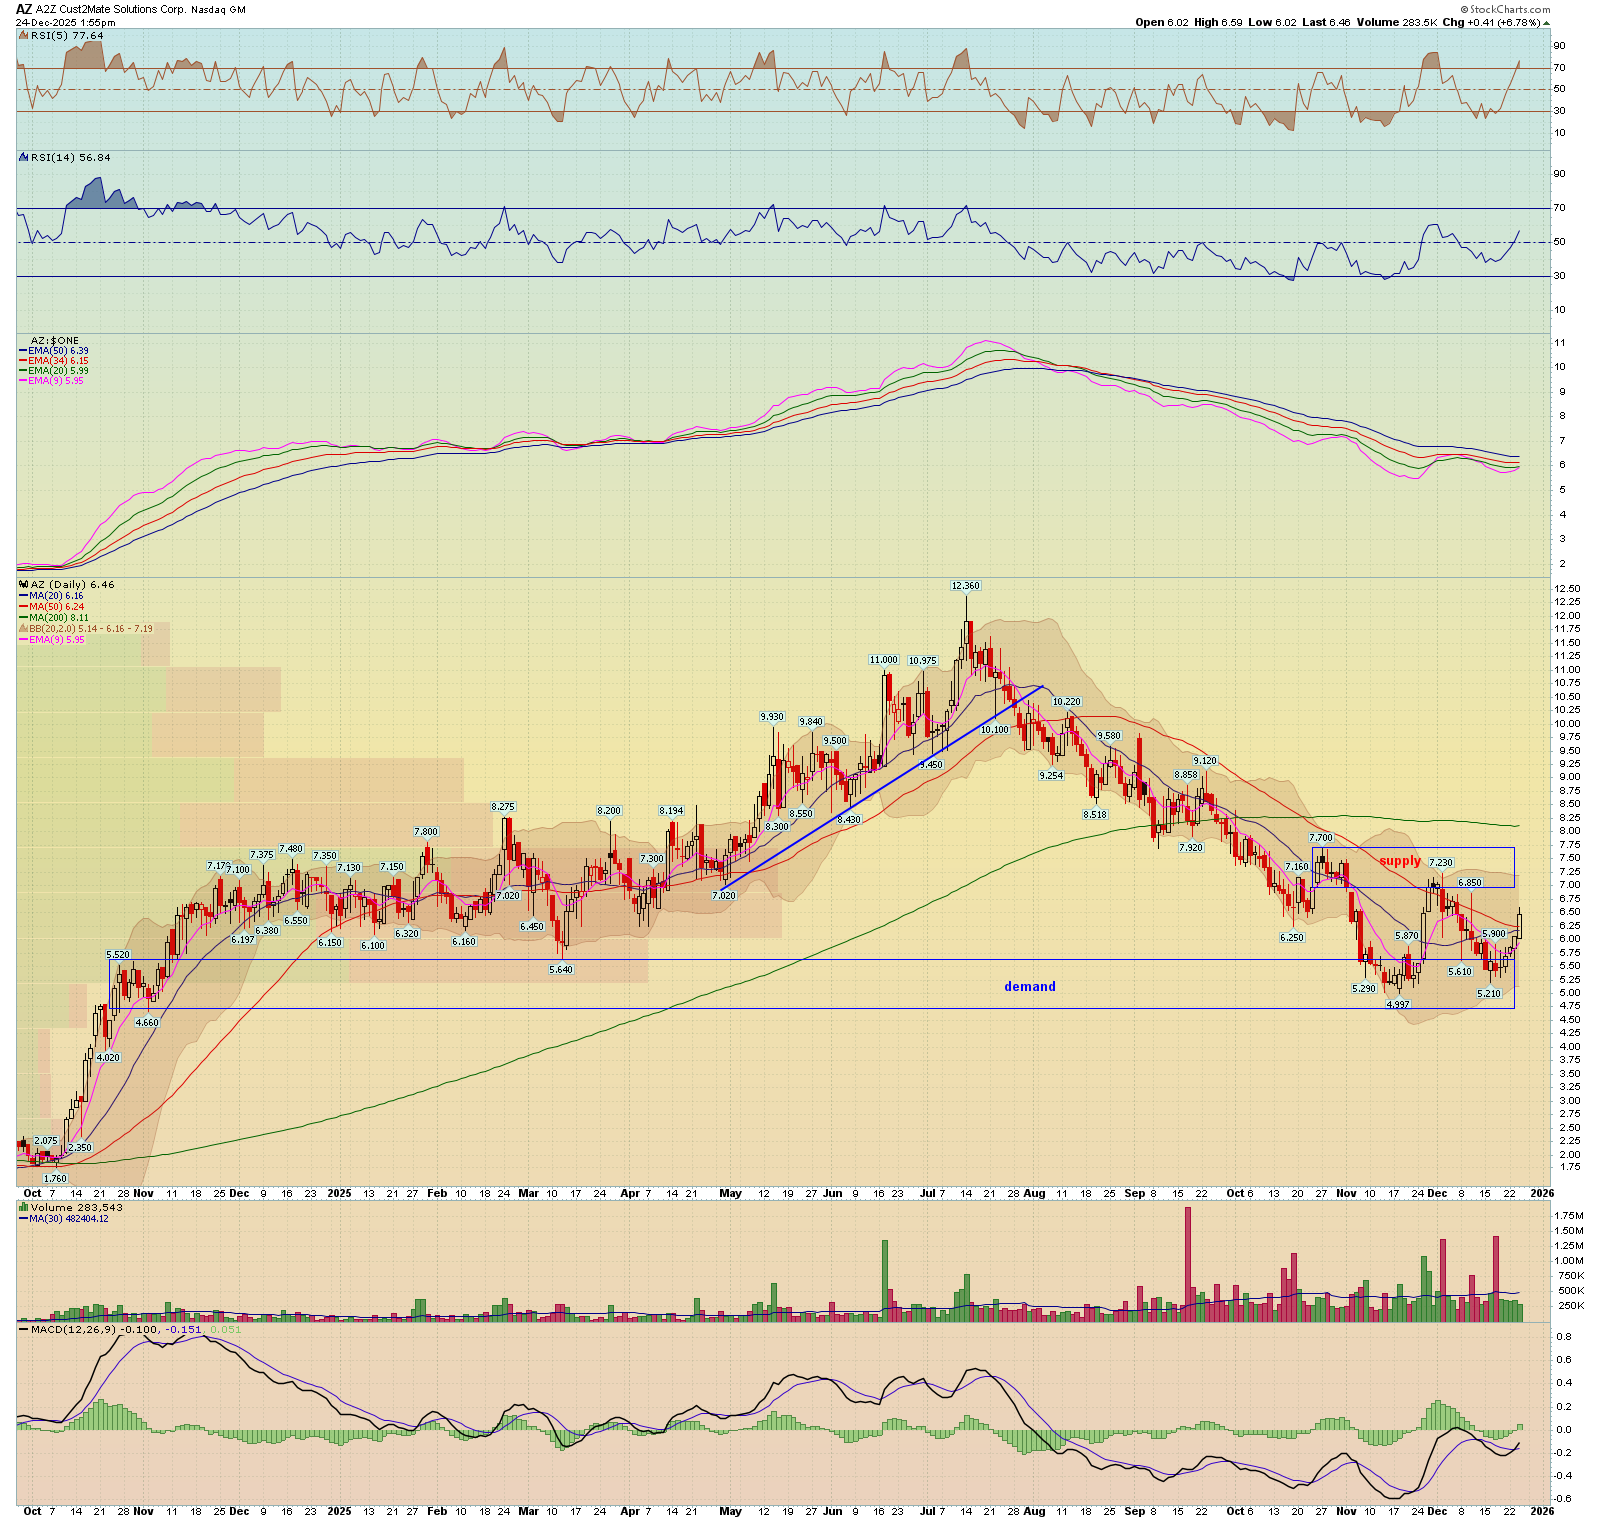Click the 4.997 low price label
The width and height of the screenshot is (1600, 1520).
point(1397,1004)
